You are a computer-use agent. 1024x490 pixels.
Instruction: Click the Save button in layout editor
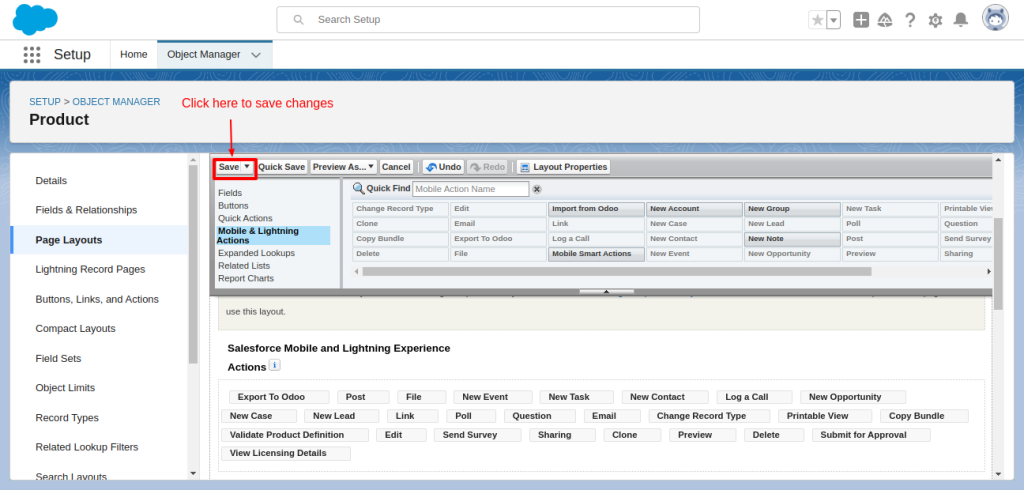coord(229,167)
